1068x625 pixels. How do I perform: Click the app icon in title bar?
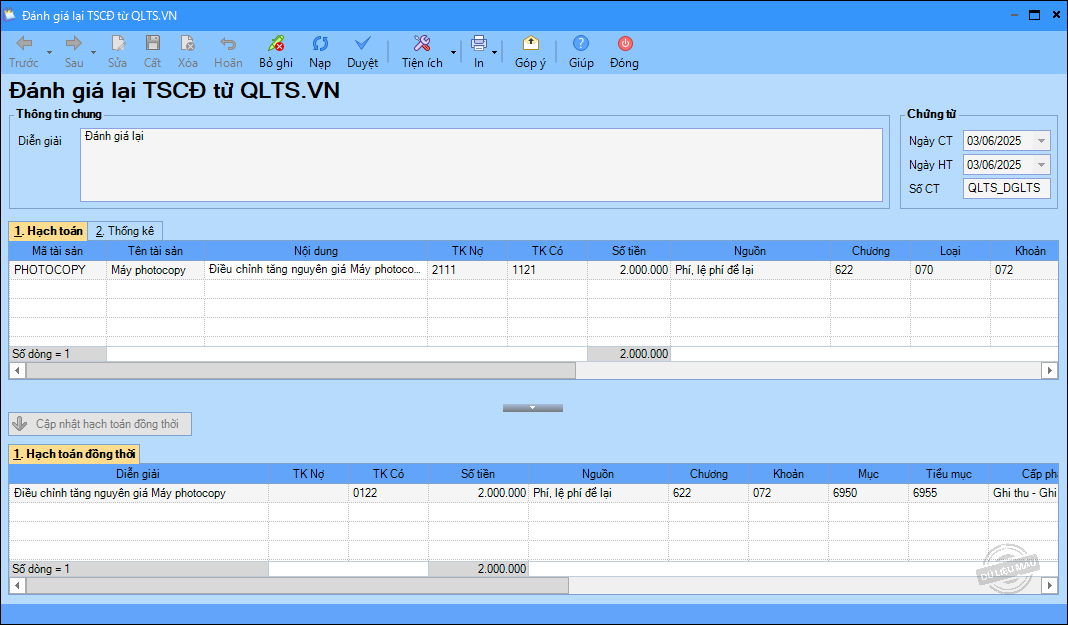(x=10, y=15)
